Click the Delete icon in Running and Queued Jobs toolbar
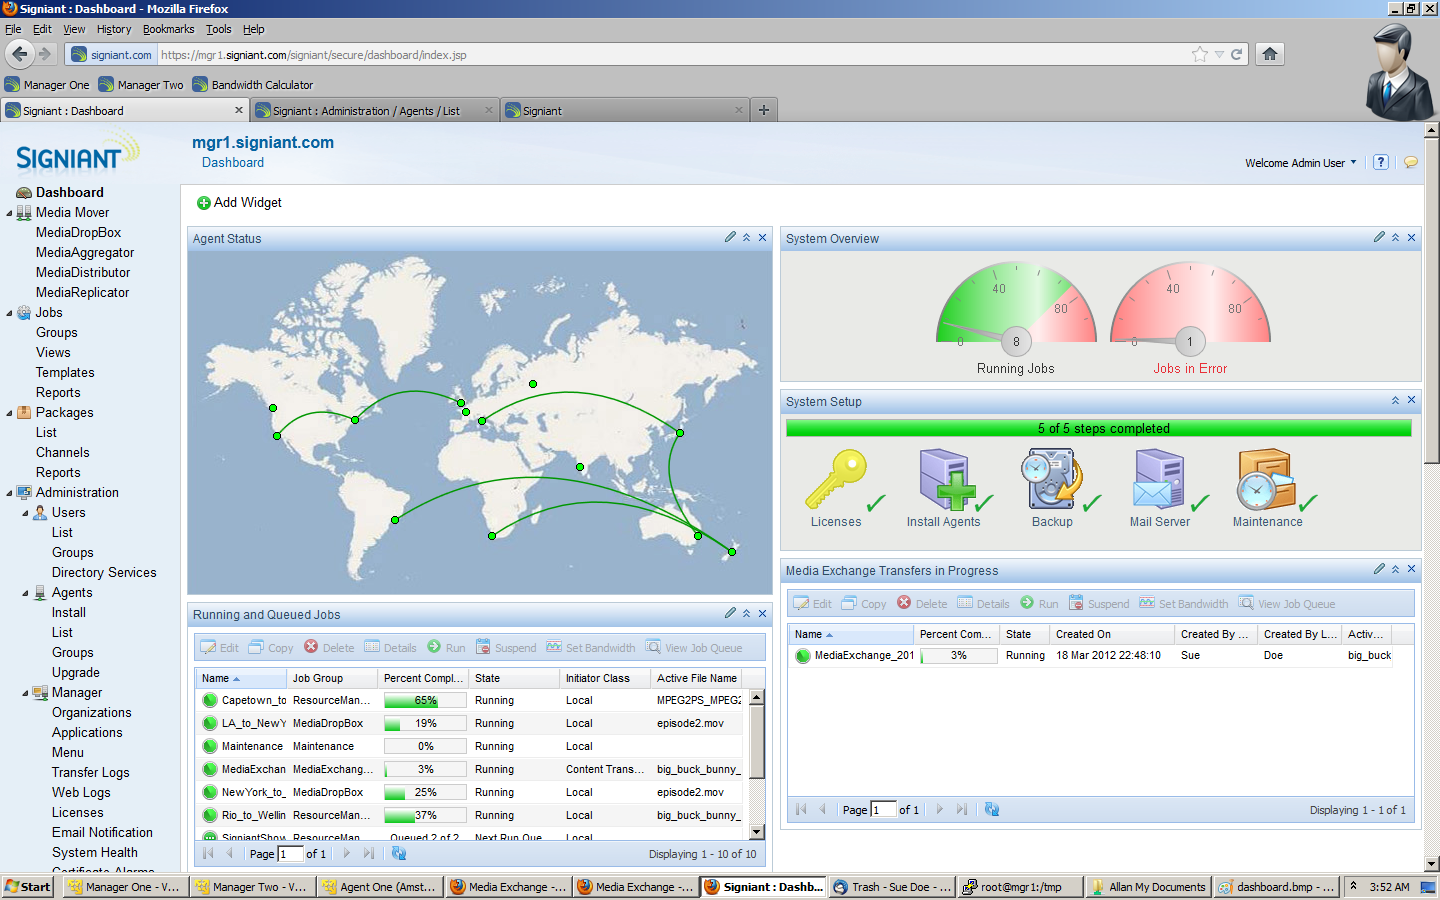 (x=311, y=646)
